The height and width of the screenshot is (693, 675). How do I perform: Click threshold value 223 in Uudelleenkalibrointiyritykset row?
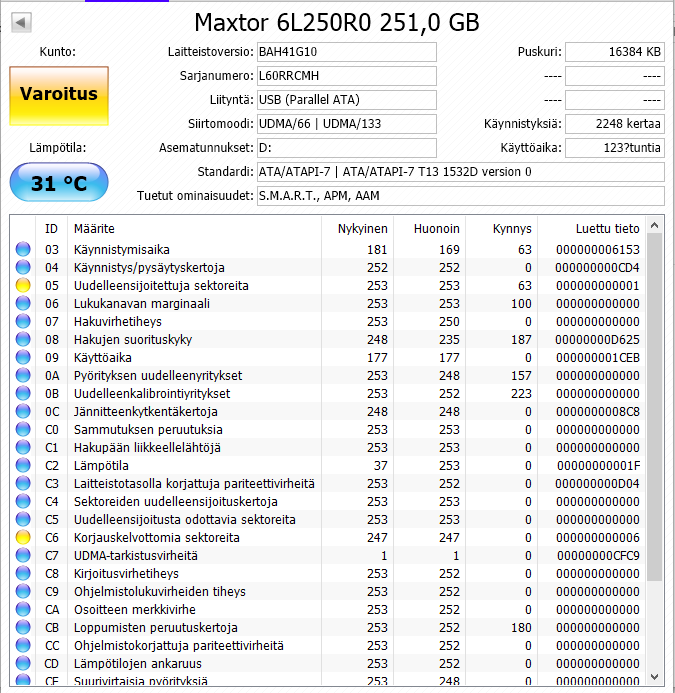[x=521, y=393]
